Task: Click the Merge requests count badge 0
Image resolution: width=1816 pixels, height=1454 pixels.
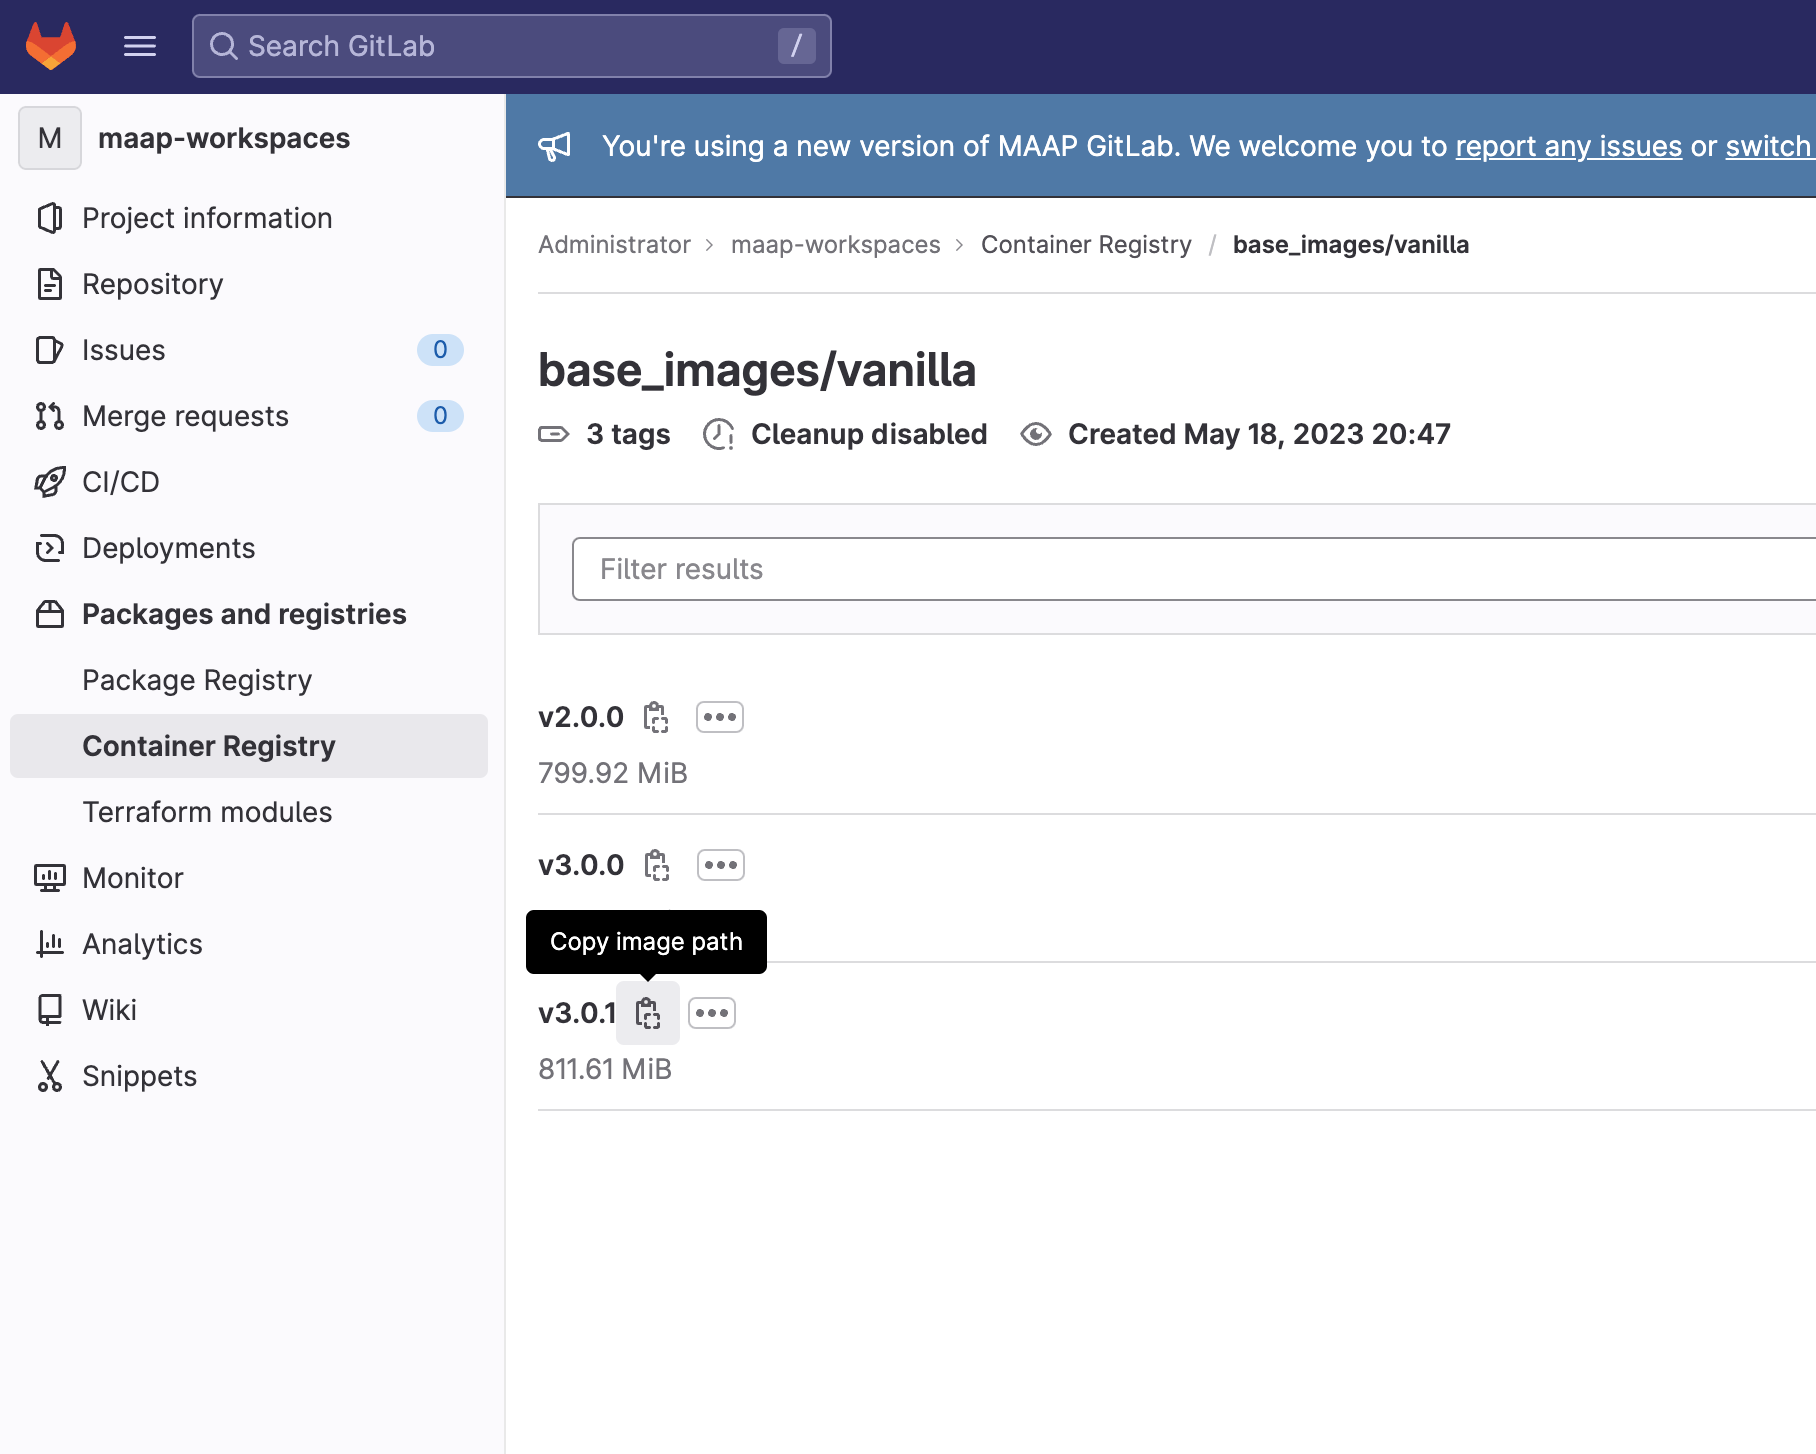Action: [440, 416]
